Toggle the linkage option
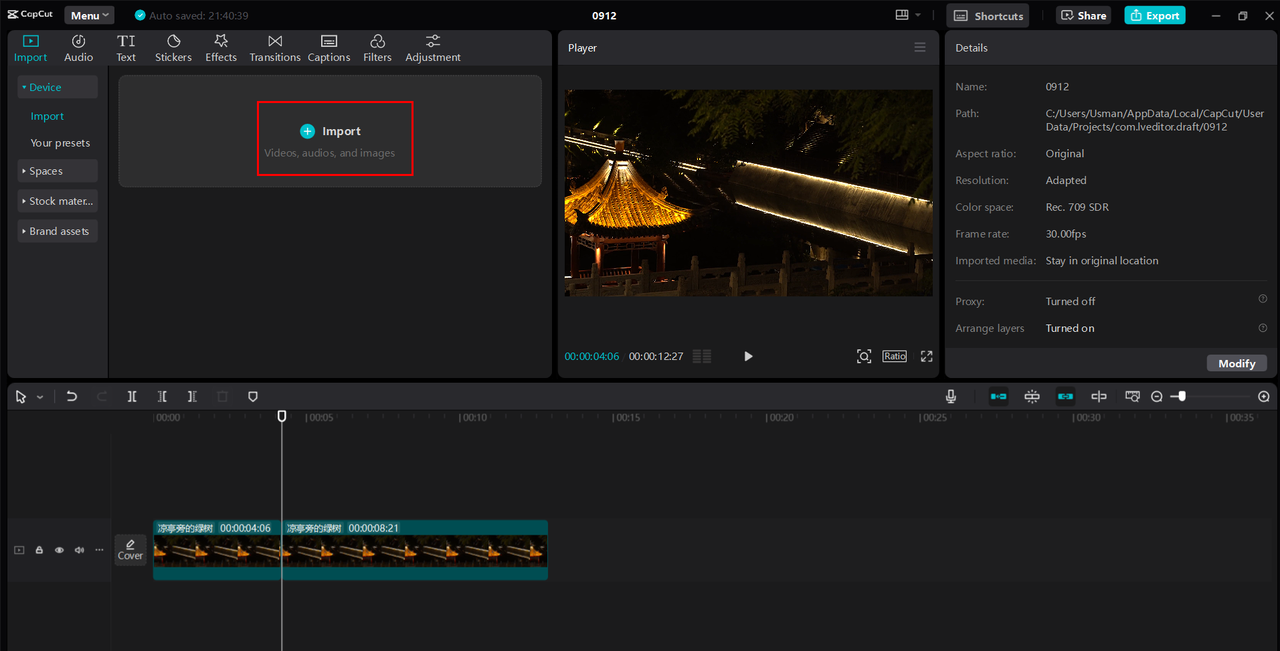Screen dimensions: 1280x651 coord(1065,396)
